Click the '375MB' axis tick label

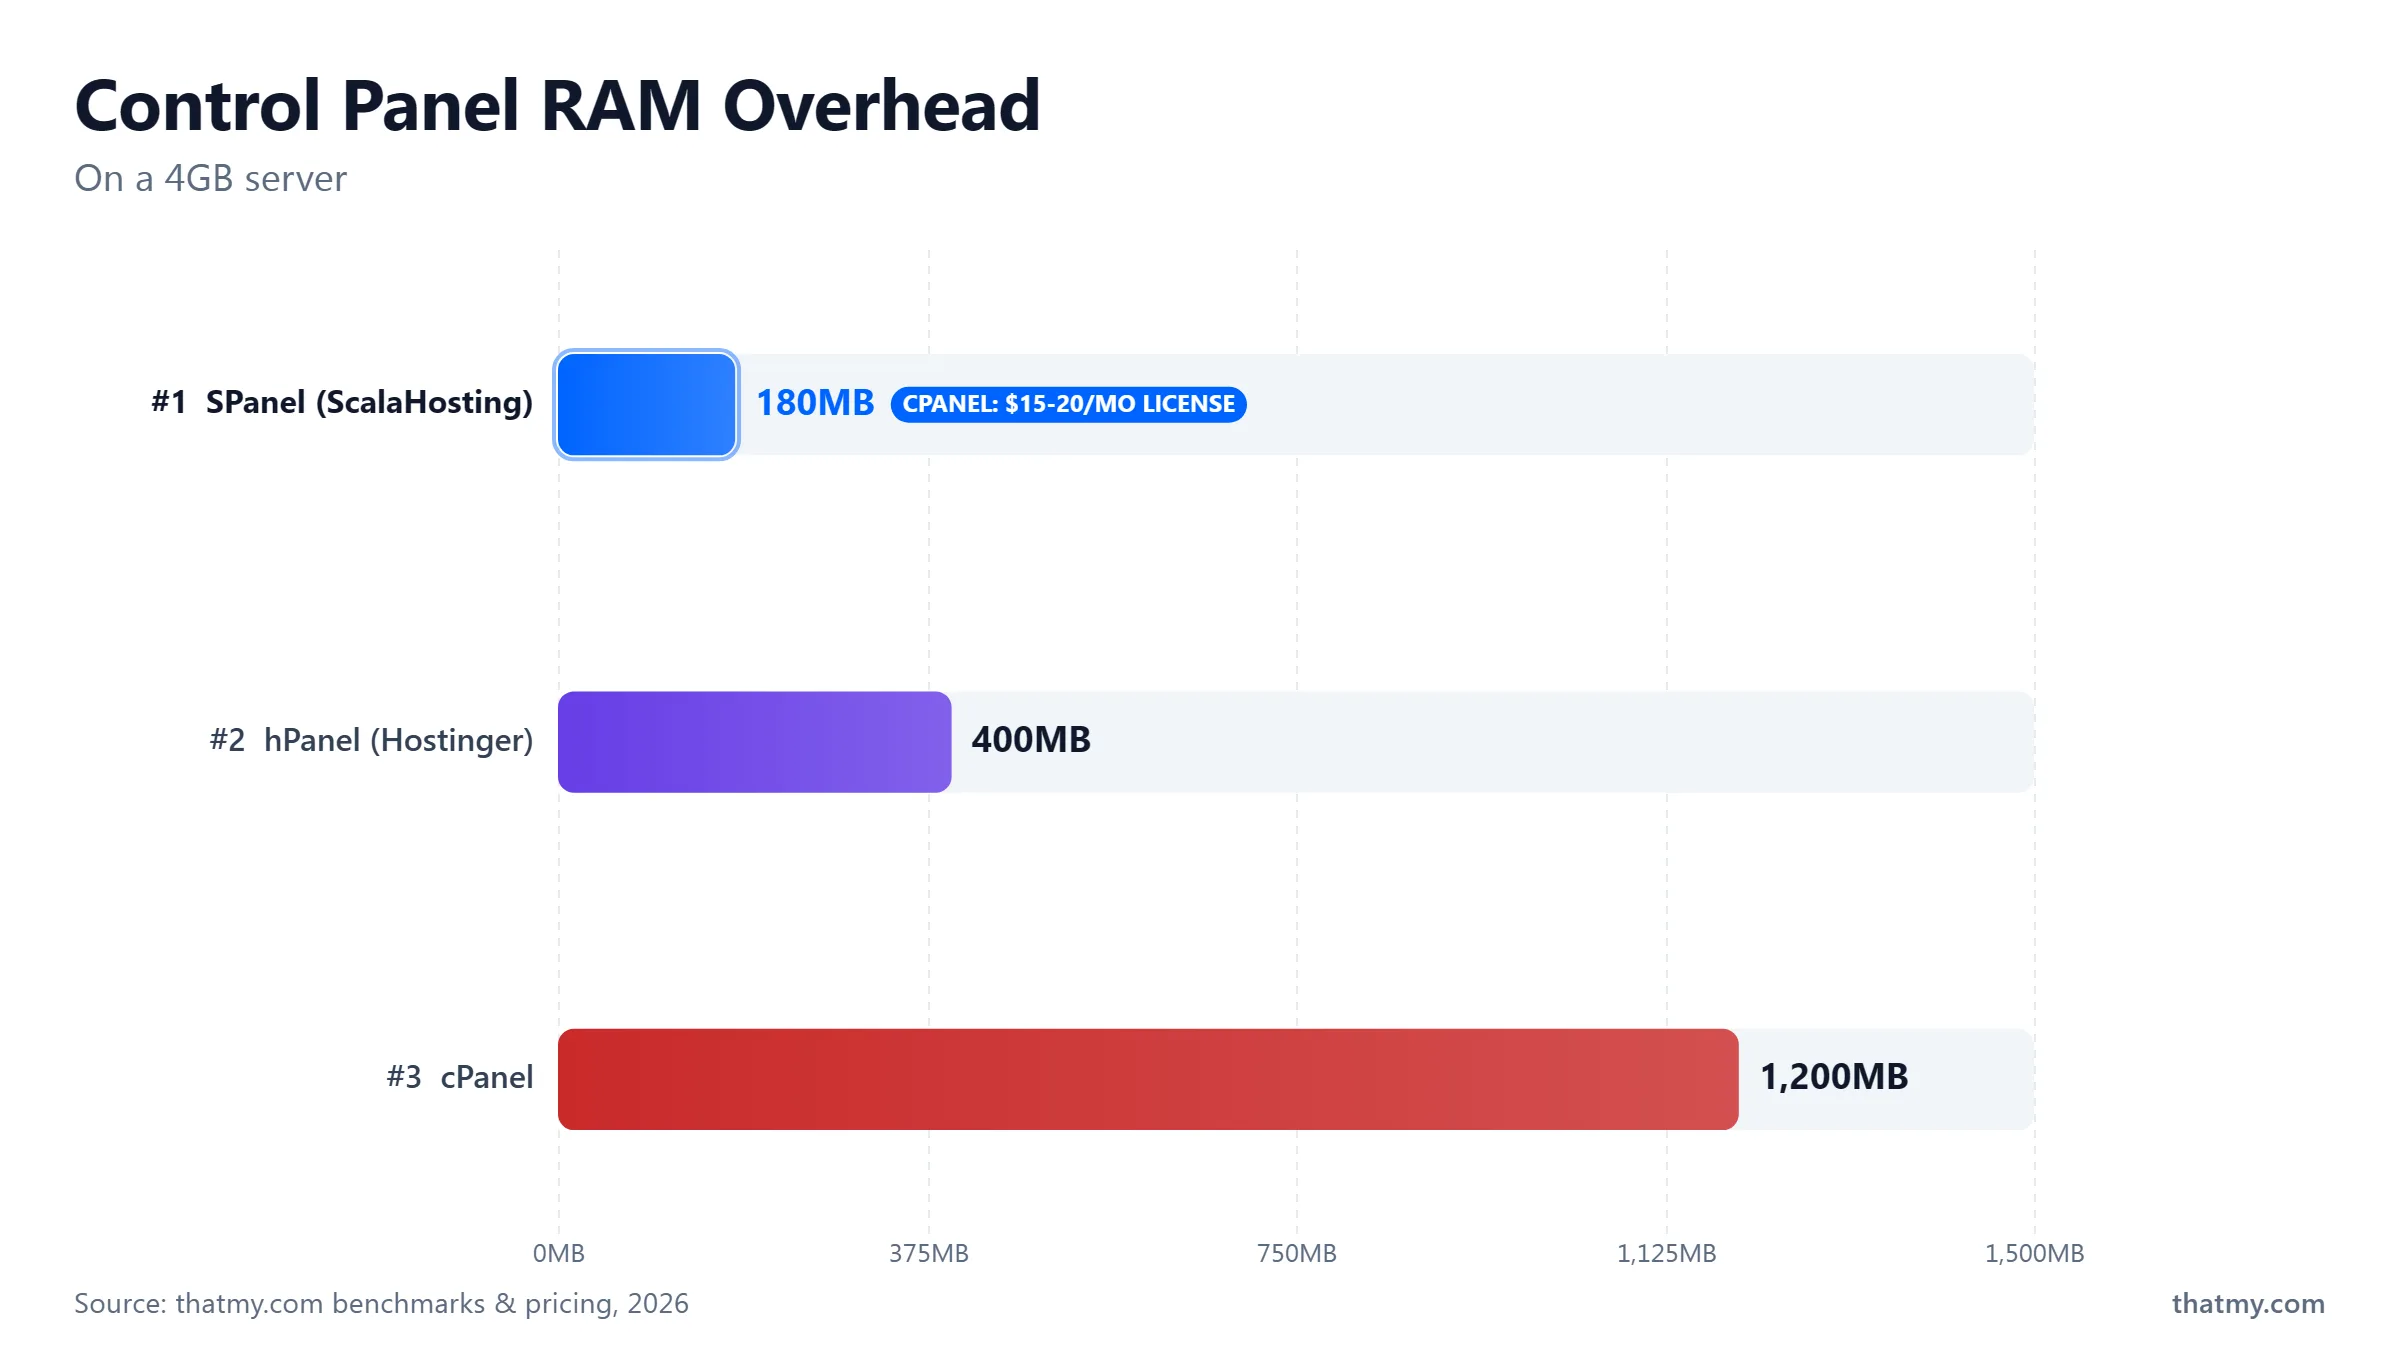(x=929, y=1254)
